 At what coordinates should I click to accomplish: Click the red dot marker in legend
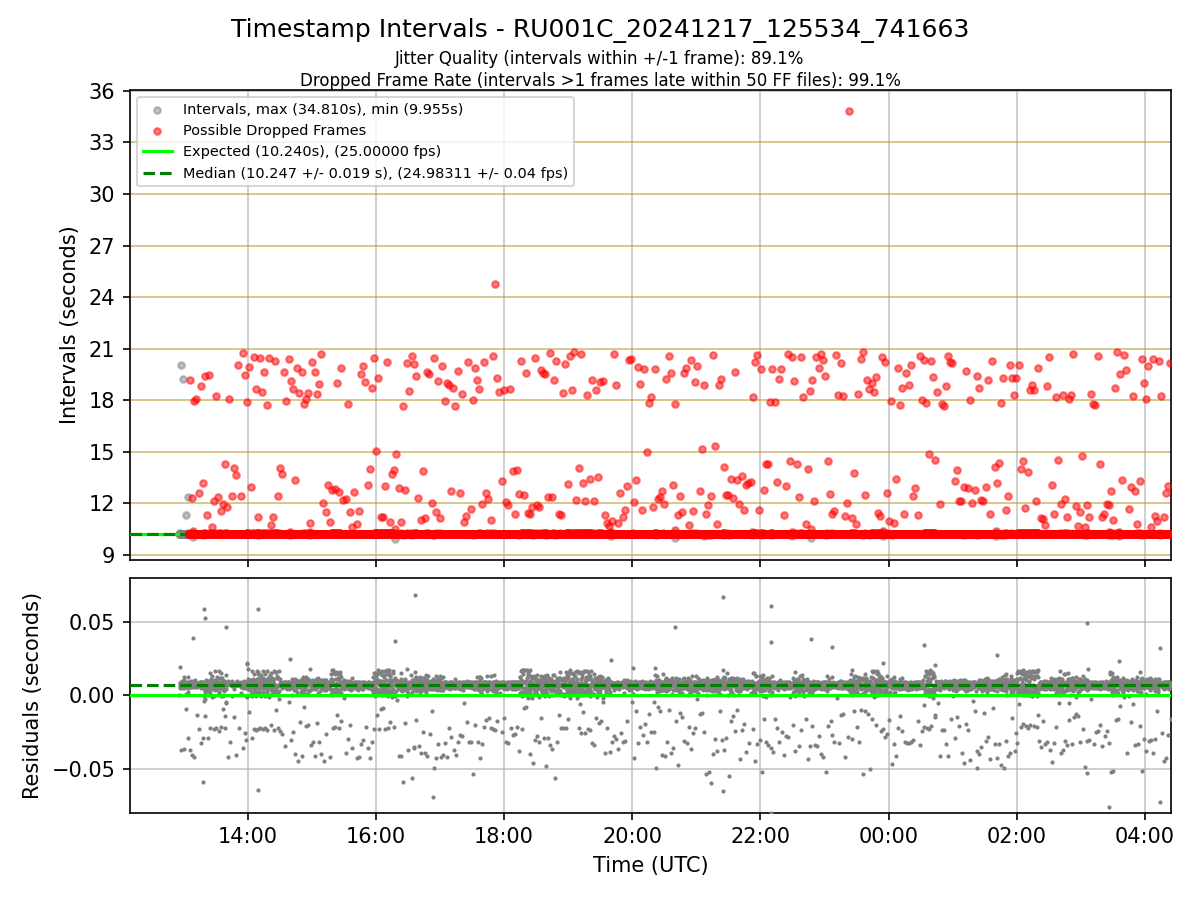coord(159,130)
